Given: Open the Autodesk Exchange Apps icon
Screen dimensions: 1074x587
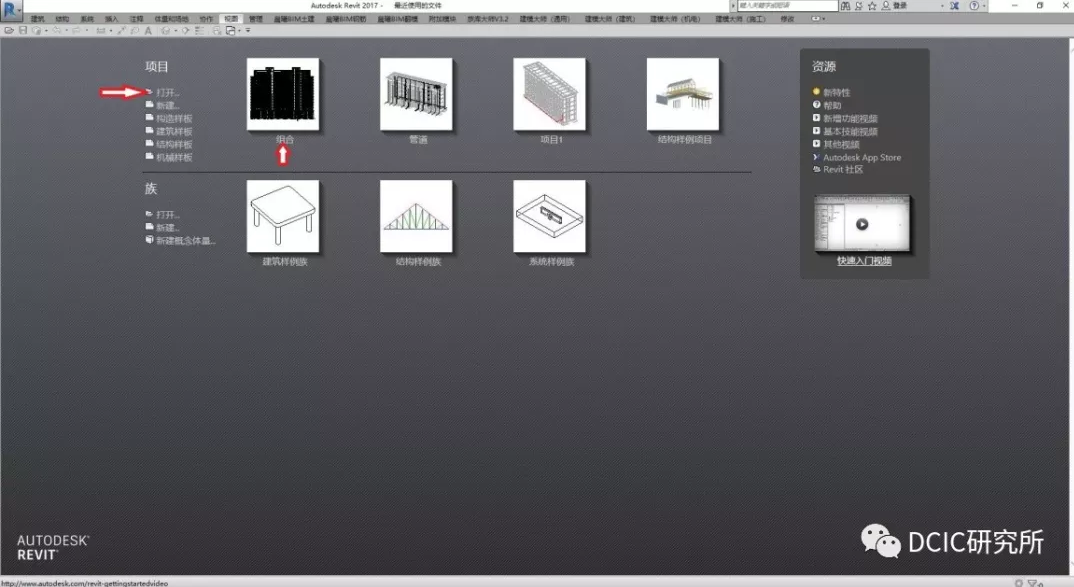Looking at the screenshot, I should click(954, 5).
